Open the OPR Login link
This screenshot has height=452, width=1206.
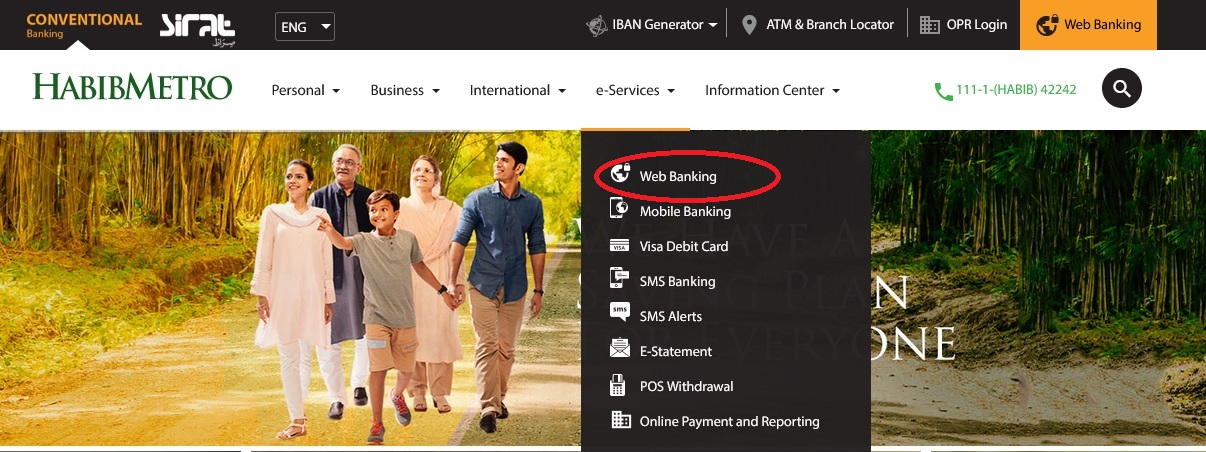(x=963, y=25)
